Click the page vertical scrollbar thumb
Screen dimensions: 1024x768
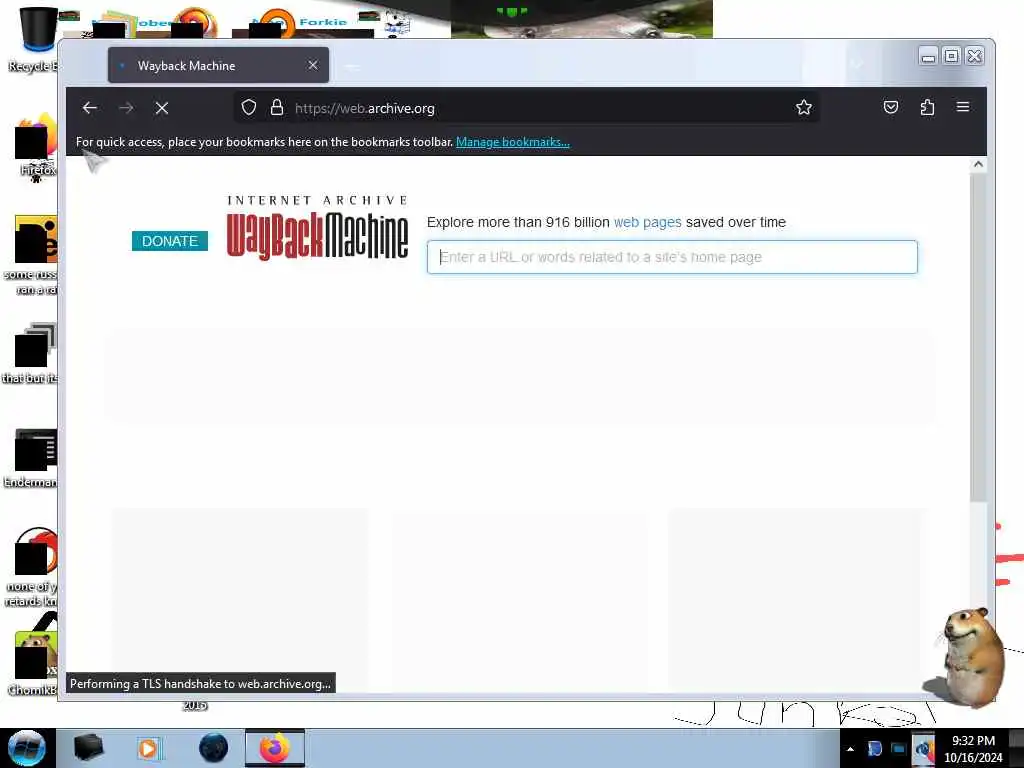pyautogui.click(x=978, y=338)
